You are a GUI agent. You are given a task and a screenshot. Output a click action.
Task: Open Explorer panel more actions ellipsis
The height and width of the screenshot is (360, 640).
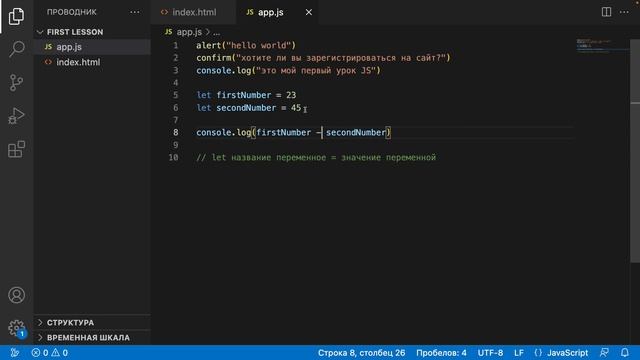click(x=135, y=12)
